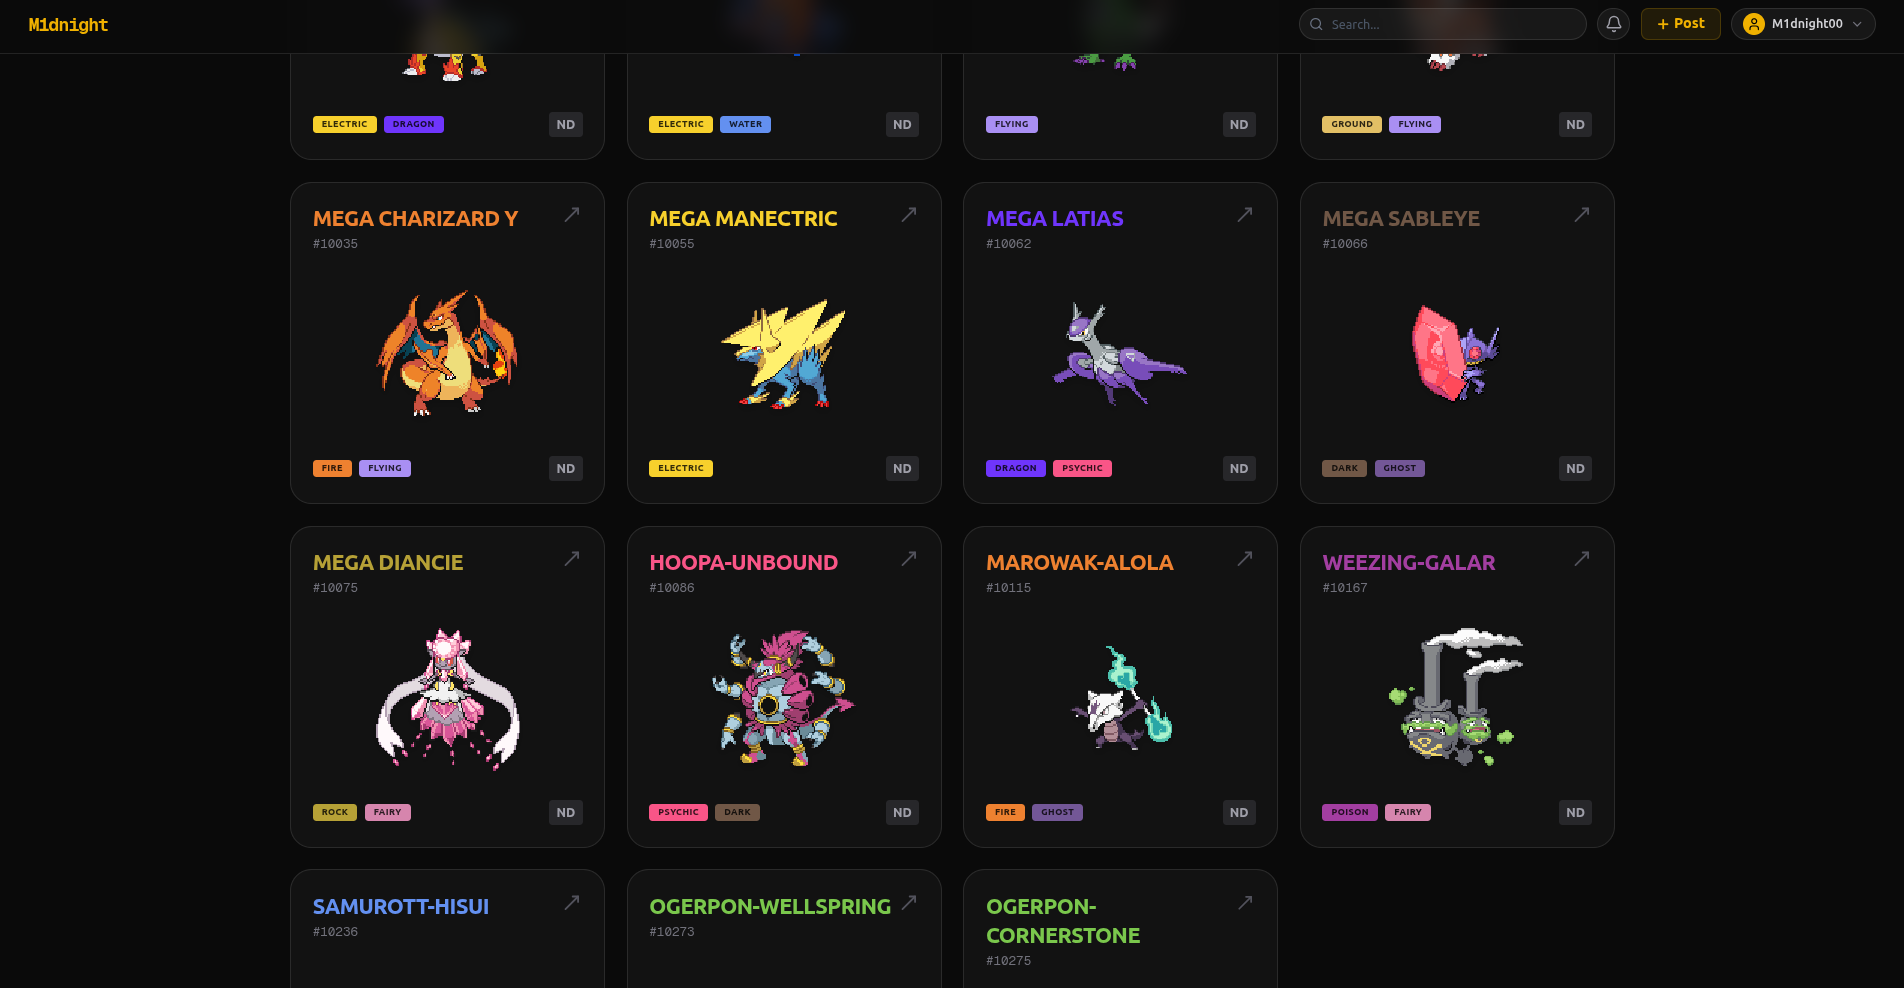Open Marowak-Alola arrow link icon
This screenshot has width=1904, height=988.
point(1245,558)
